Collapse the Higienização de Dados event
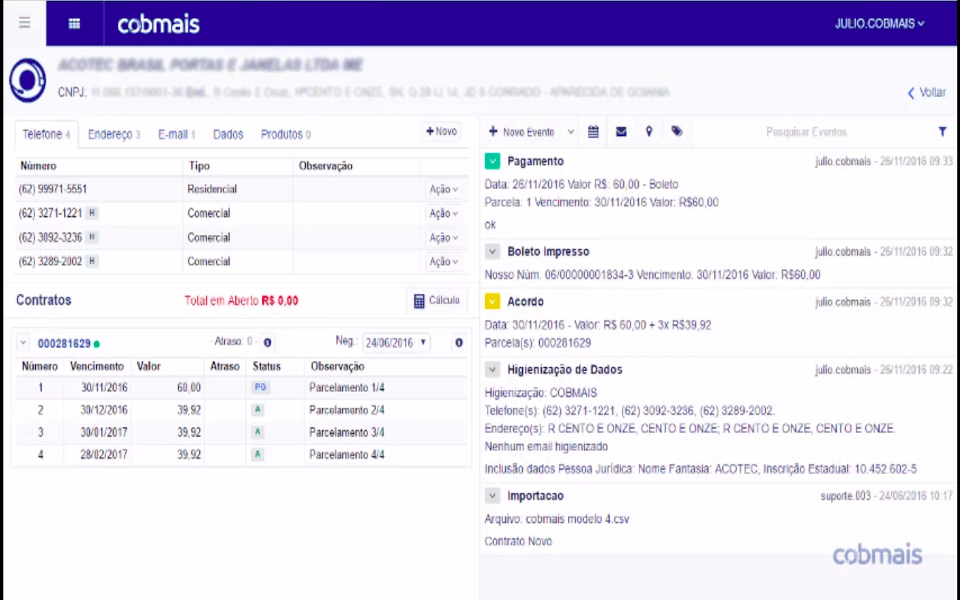The height and width of the screenshot is (600, 960). [x=492, y=370]
